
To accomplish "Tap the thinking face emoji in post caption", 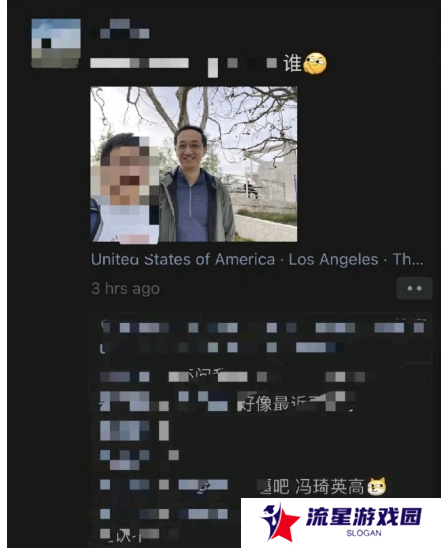I will point(315,63).
